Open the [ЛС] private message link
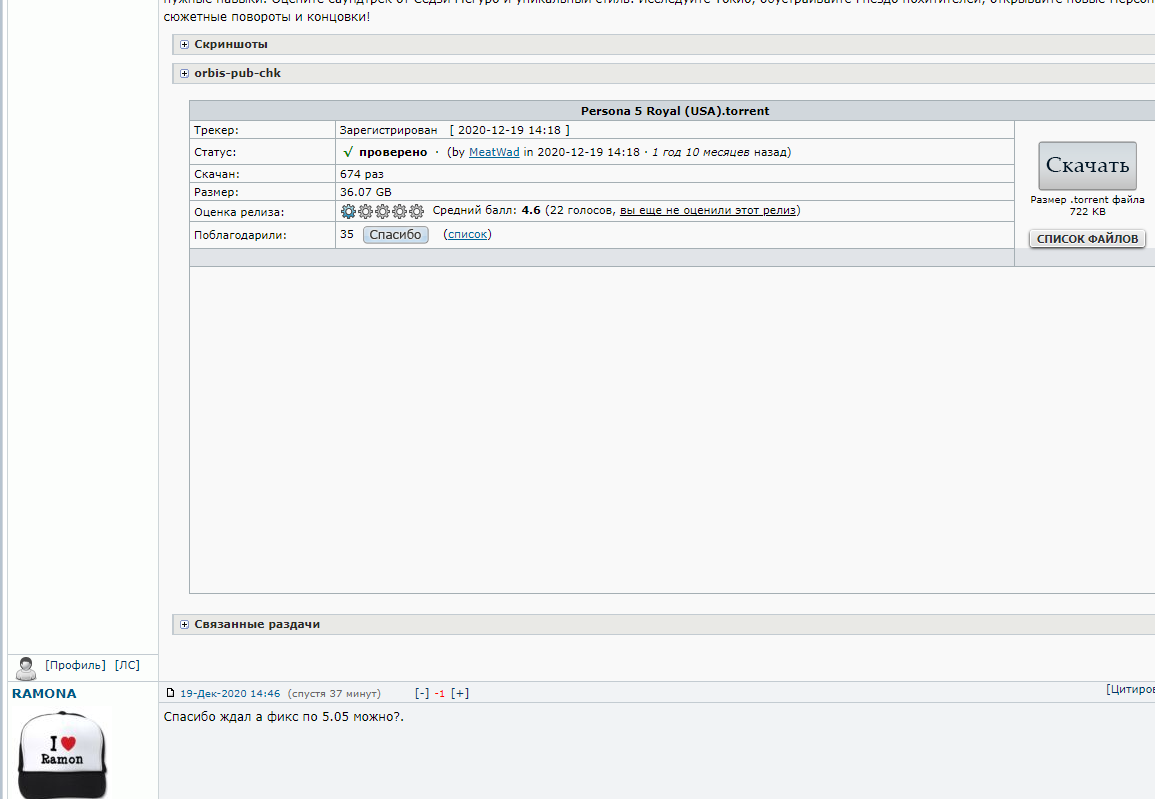Image resolution: width=1155 pixels, height=799 pixels. coord(127,665)
